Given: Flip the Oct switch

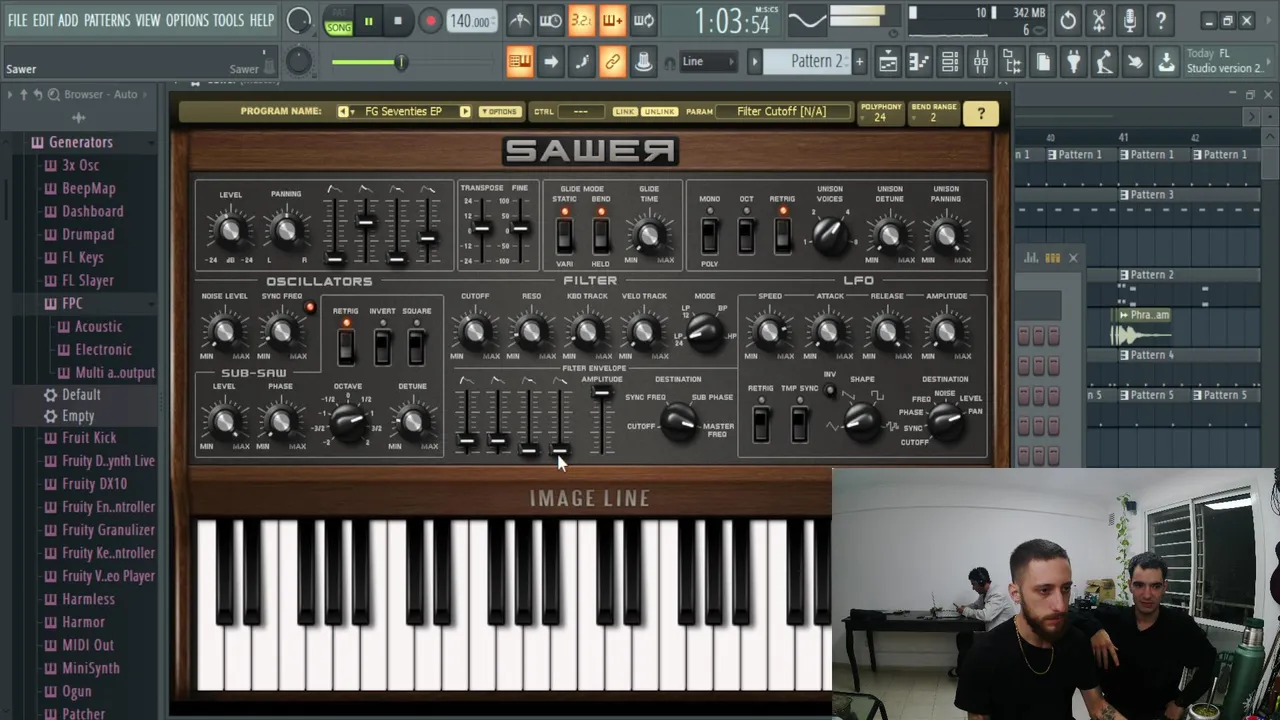Looking at the screenshot, I should [x=746, y=236].
